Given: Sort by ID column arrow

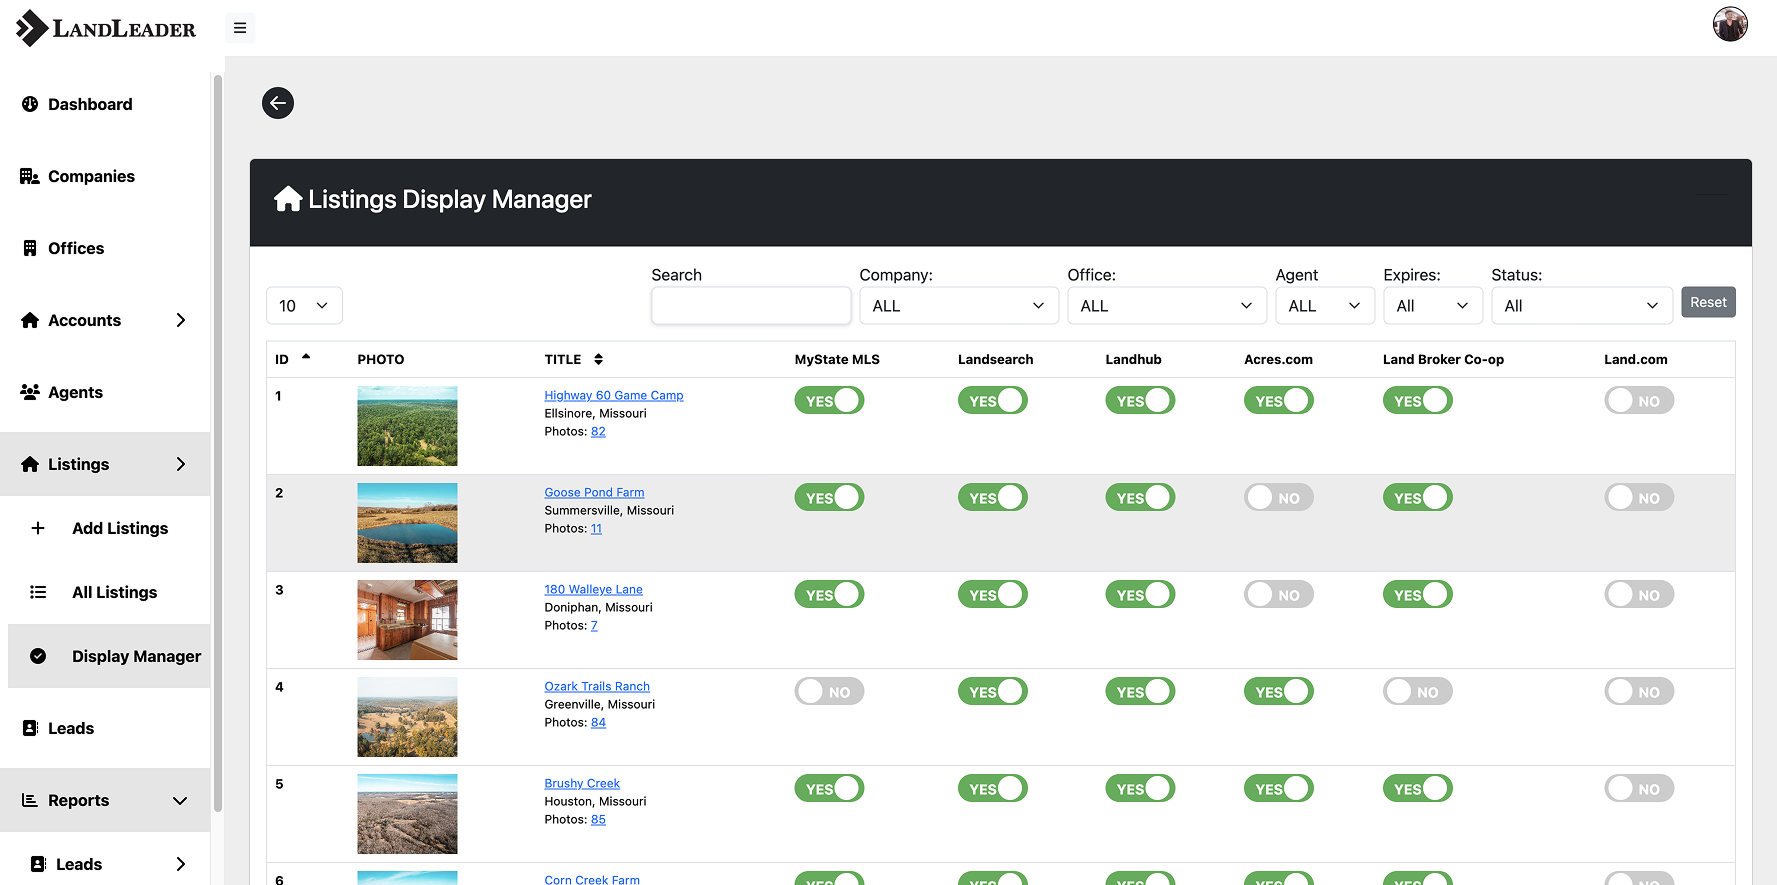Looking at the screenshot, I should coord(306,357).
